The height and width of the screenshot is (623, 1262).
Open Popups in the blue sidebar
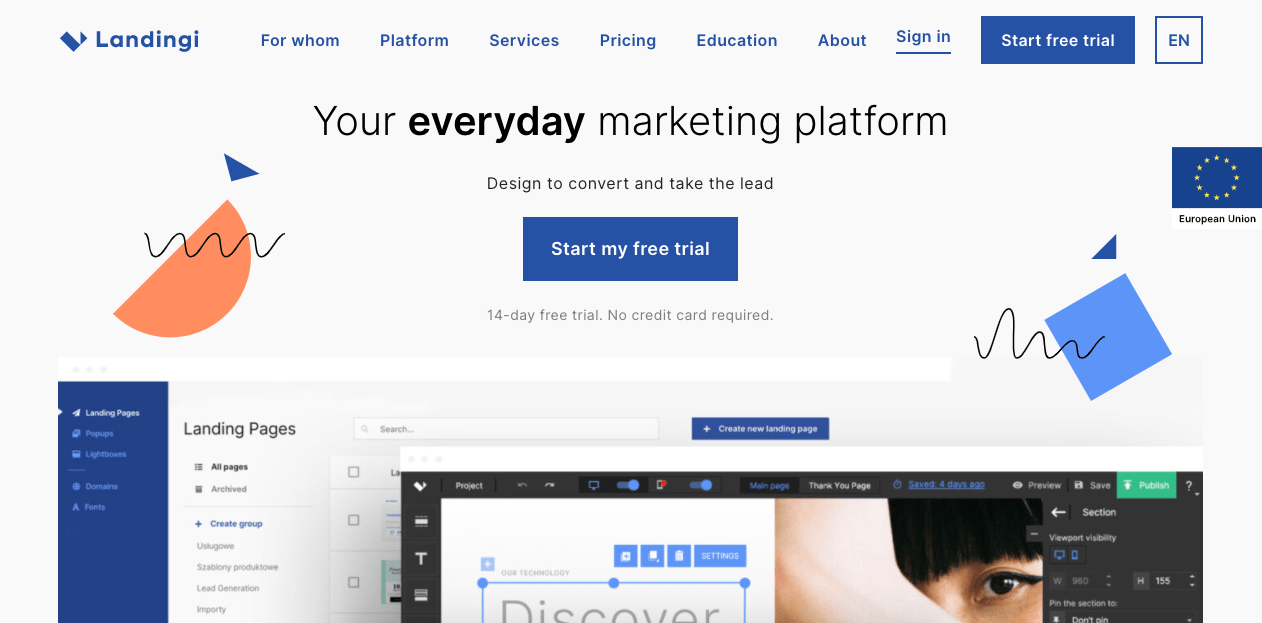[x=93, y=434]
